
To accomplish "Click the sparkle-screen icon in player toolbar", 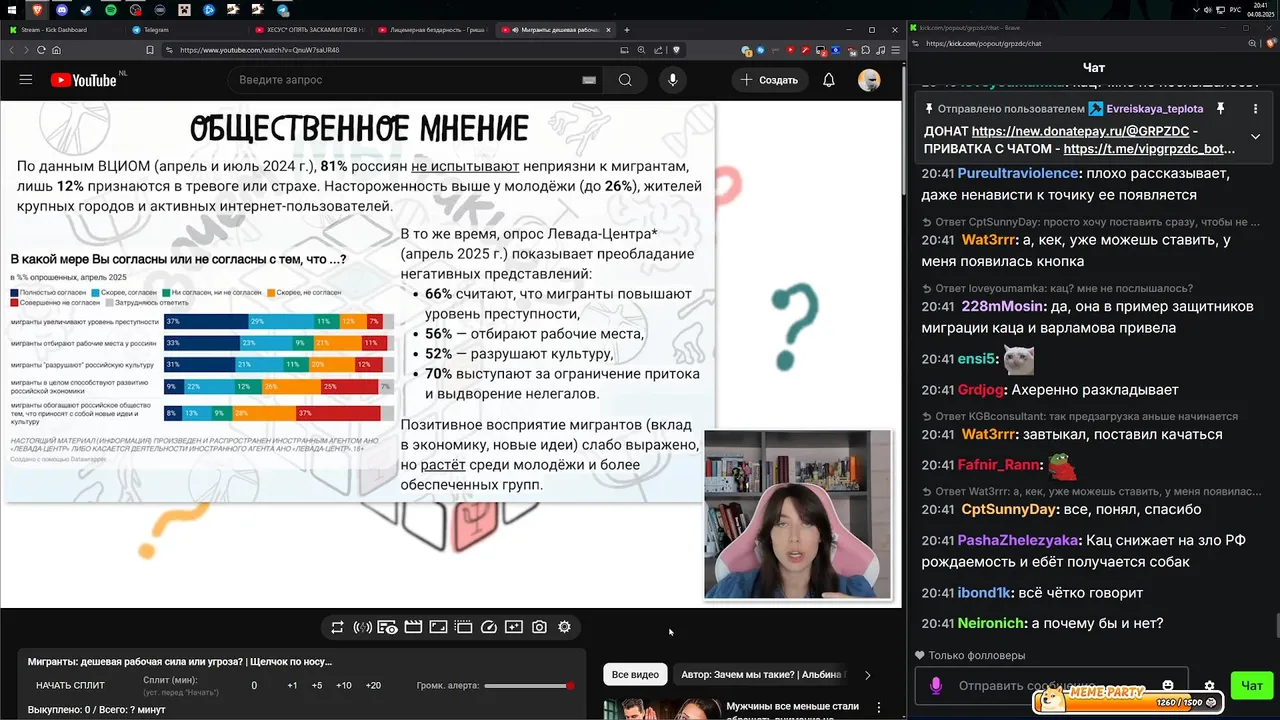I will click(514, 627).
